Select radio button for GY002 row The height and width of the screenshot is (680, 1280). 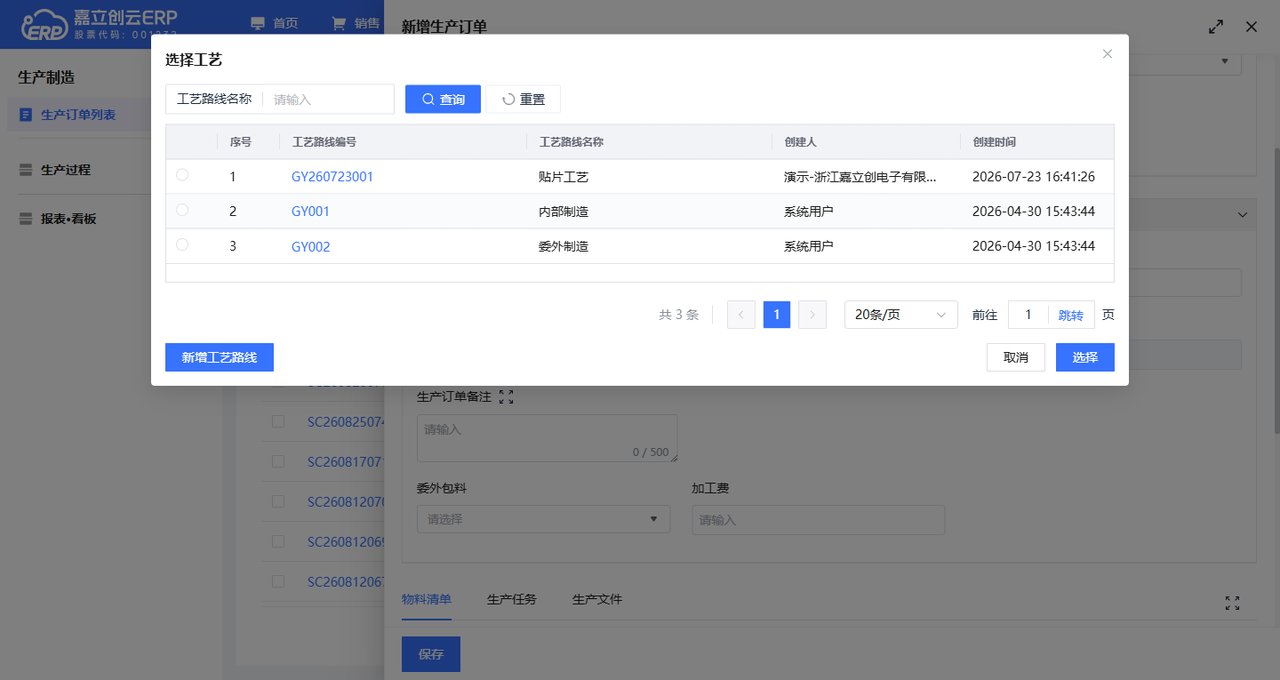[182, 245]
